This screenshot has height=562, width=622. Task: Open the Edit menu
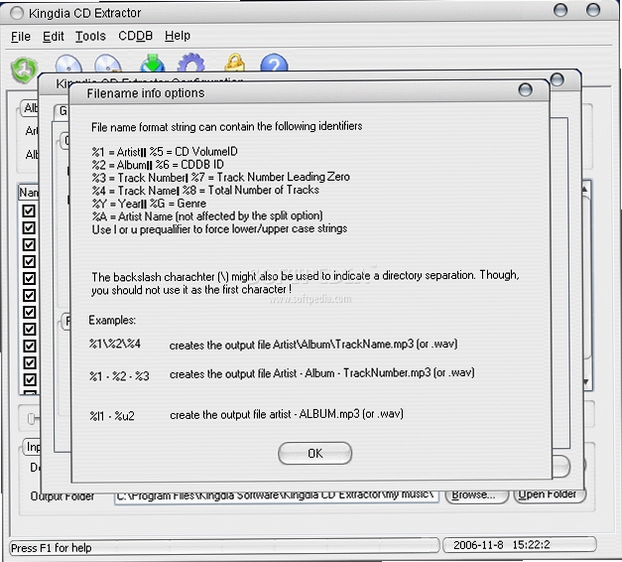tap(53, 36)
